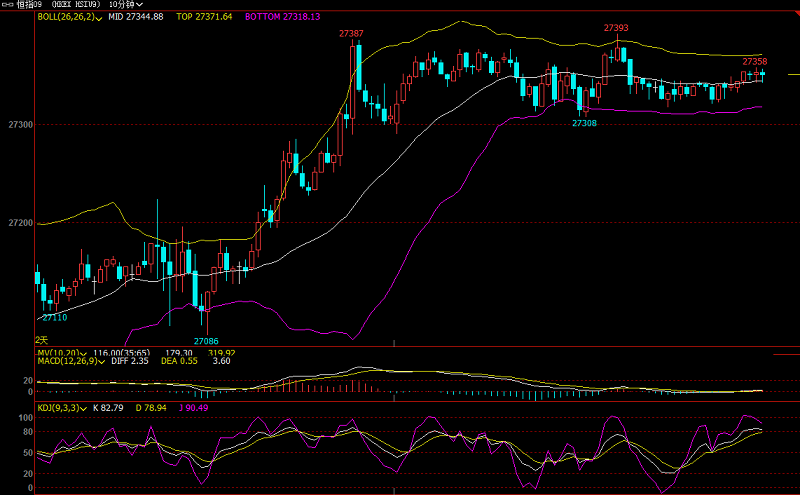
Task: Click the yellow TOP 27371.64 value
Action: (x=204, y=17)
